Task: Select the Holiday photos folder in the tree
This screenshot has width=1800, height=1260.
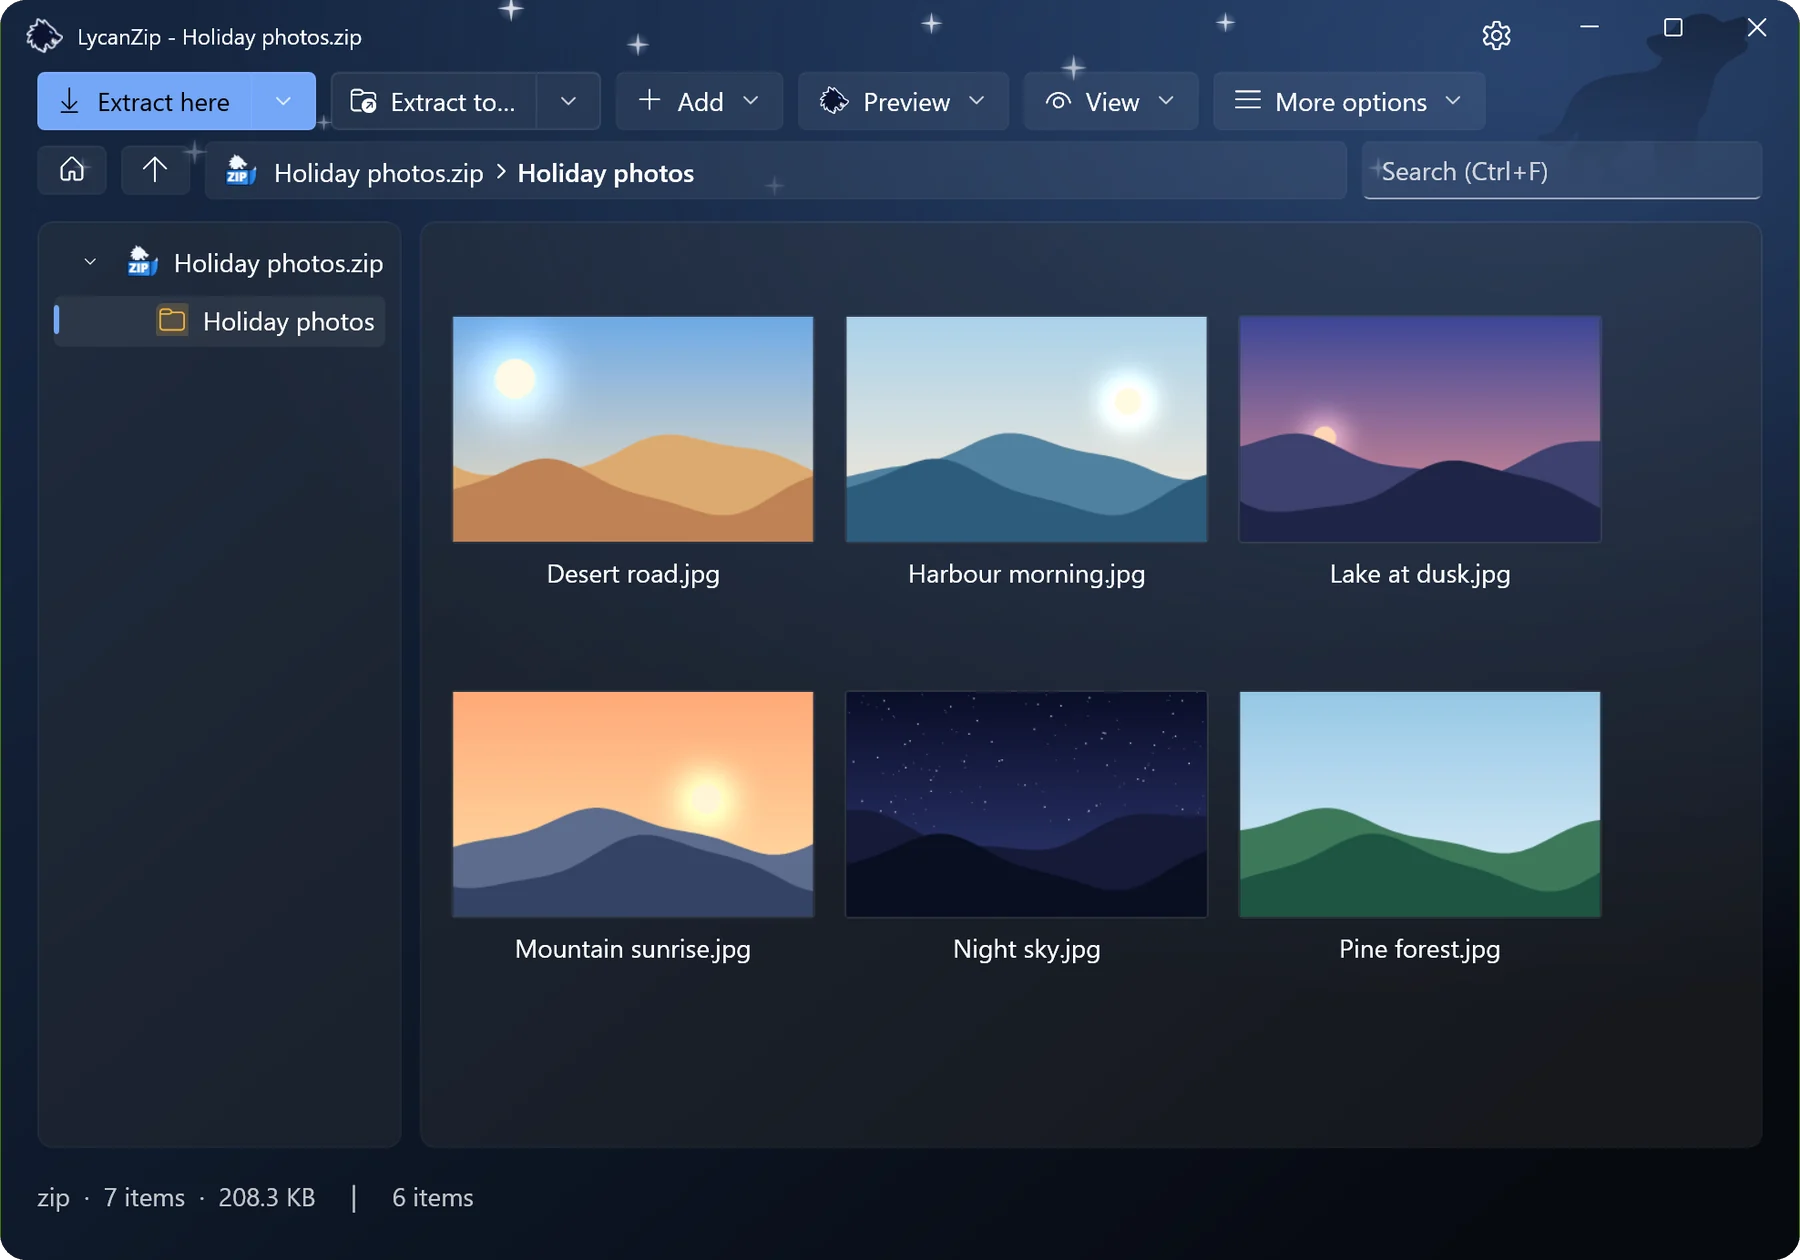Action: click(219, 321)
